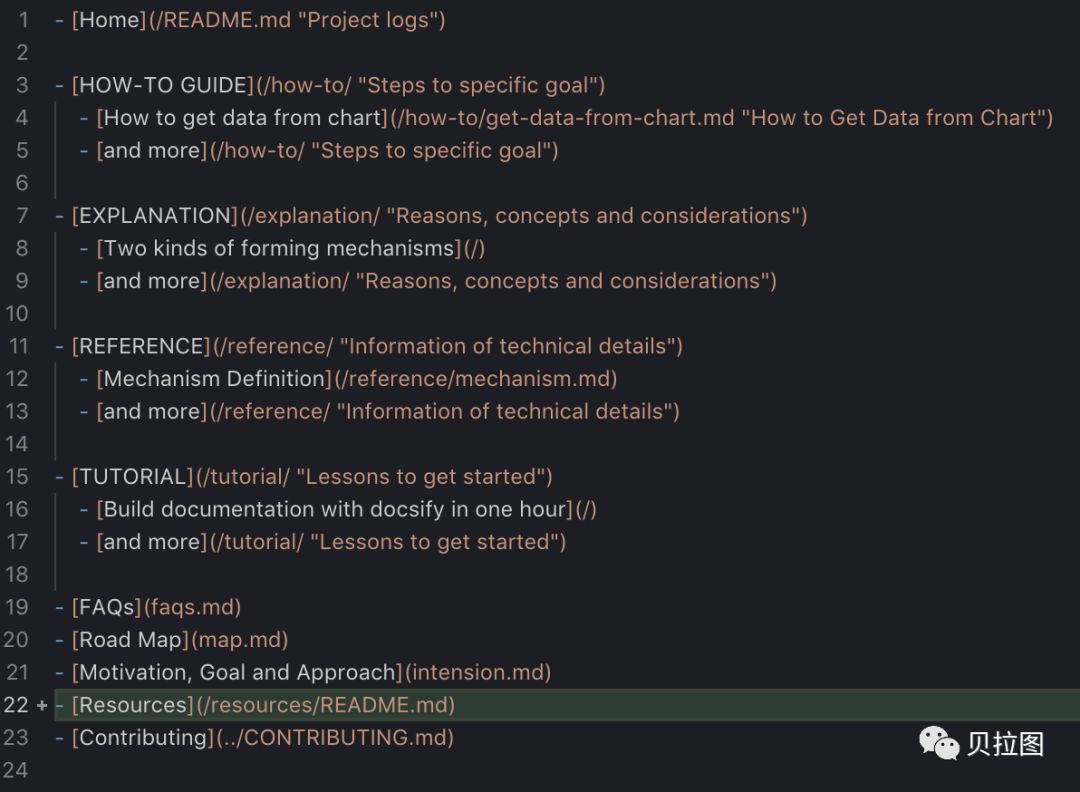Click the added-line plus marker in the gutter
Screen dimensions: 1080x792
click(x=42, y=705)
